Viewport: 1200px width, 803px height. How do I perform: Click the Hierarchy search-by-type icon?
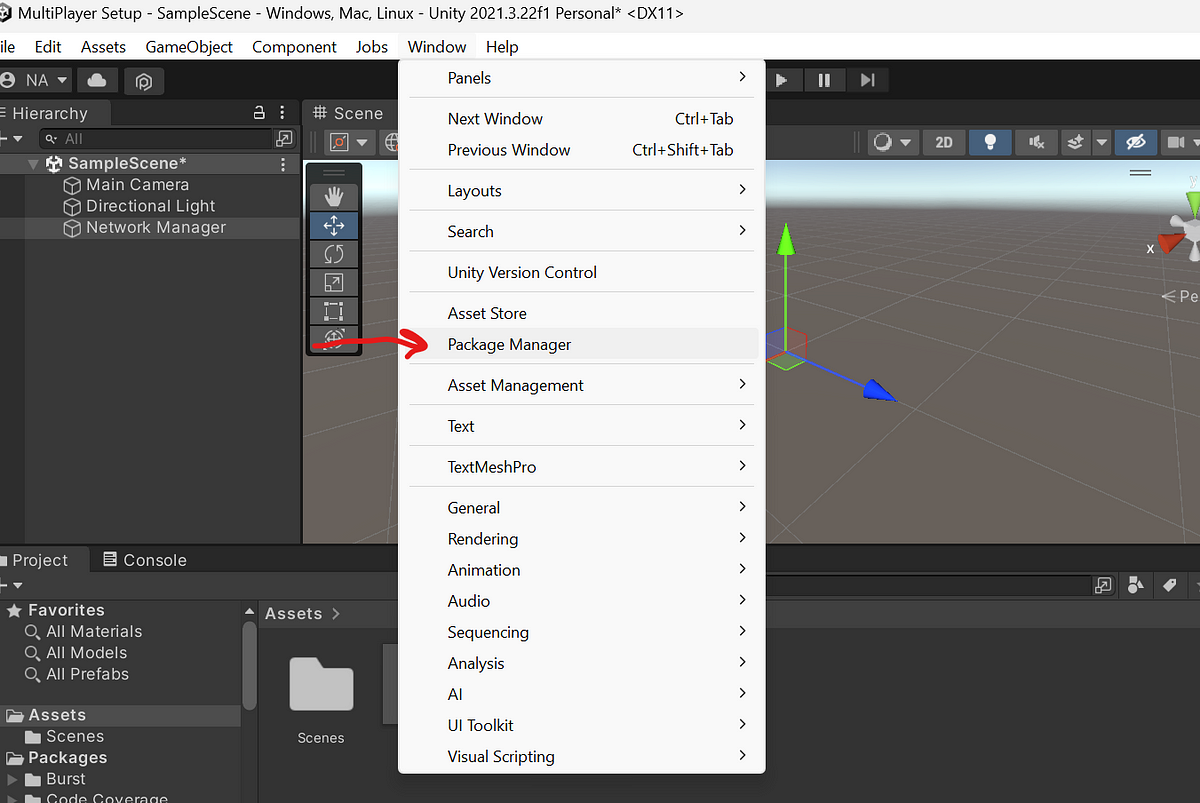click(x=285, y=138)
